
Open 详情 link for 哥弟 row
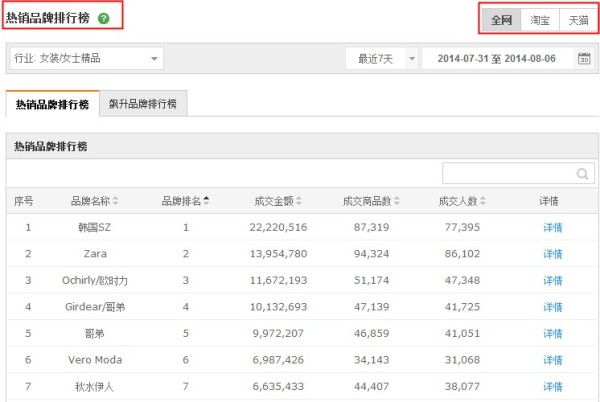tap(553, 334)
